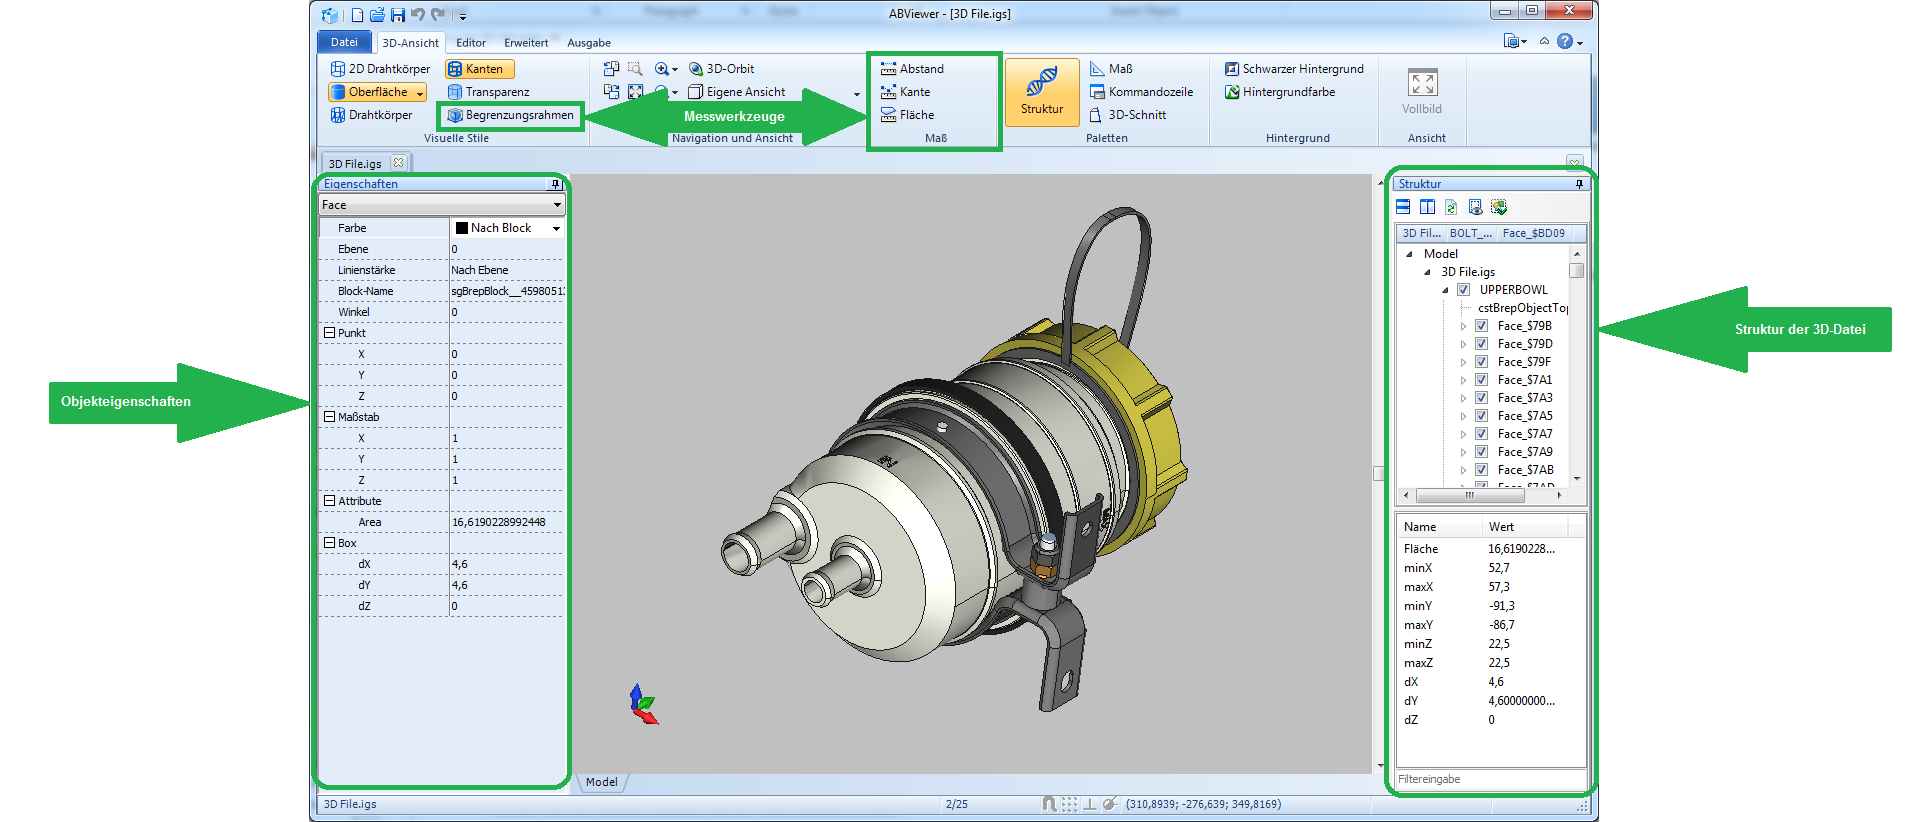Toggle the Face_$7A5 visibility checkbox
The height and width of the screenshot is (822, 1914).
coord(1481,416)
